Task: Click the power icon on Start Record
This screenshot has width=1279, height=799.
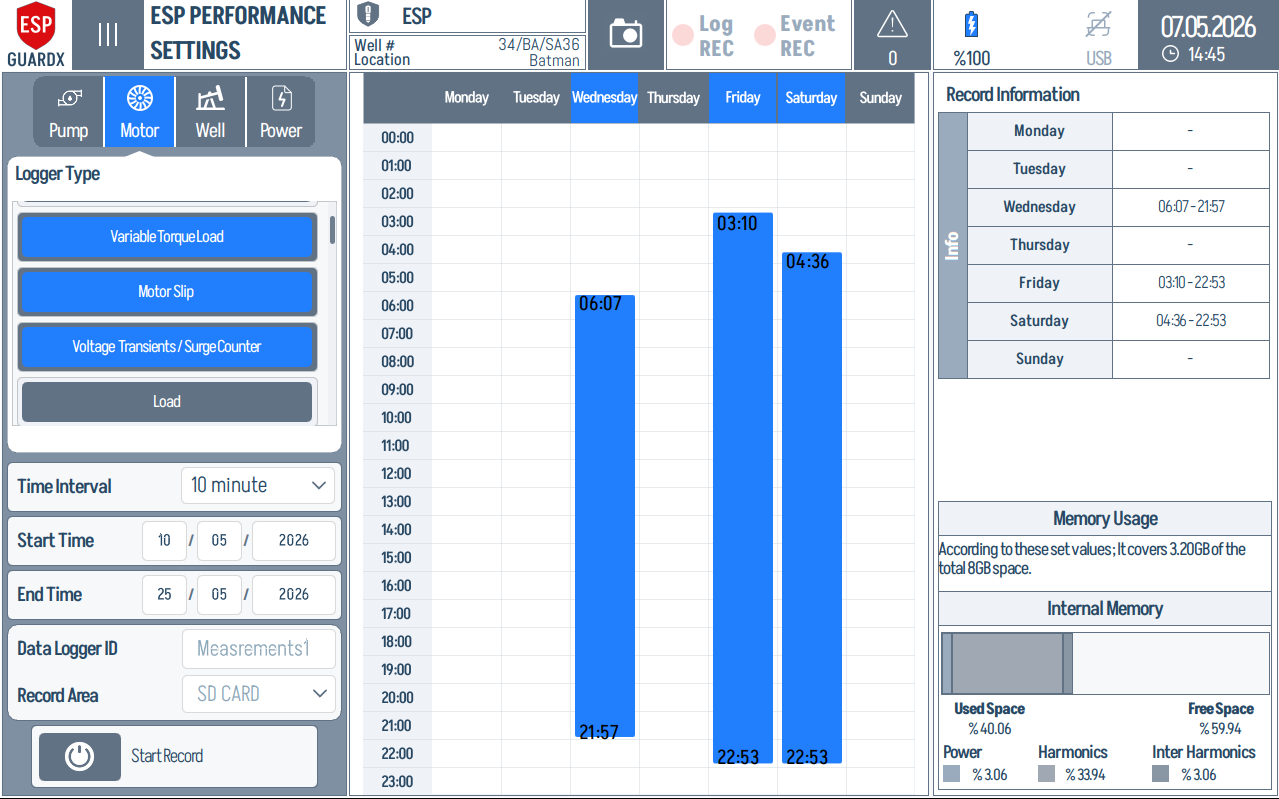Action: click(79, 756)
